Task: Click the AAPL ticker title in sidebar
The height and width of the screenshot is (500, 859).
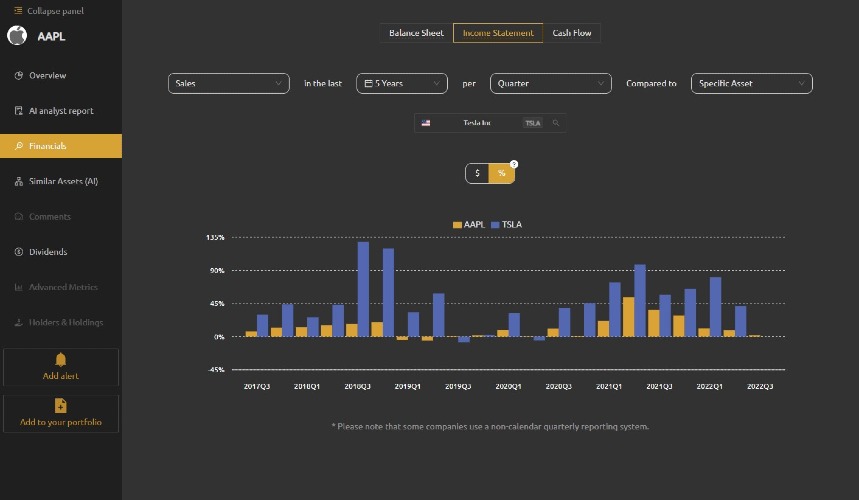Action: point(51,36)
